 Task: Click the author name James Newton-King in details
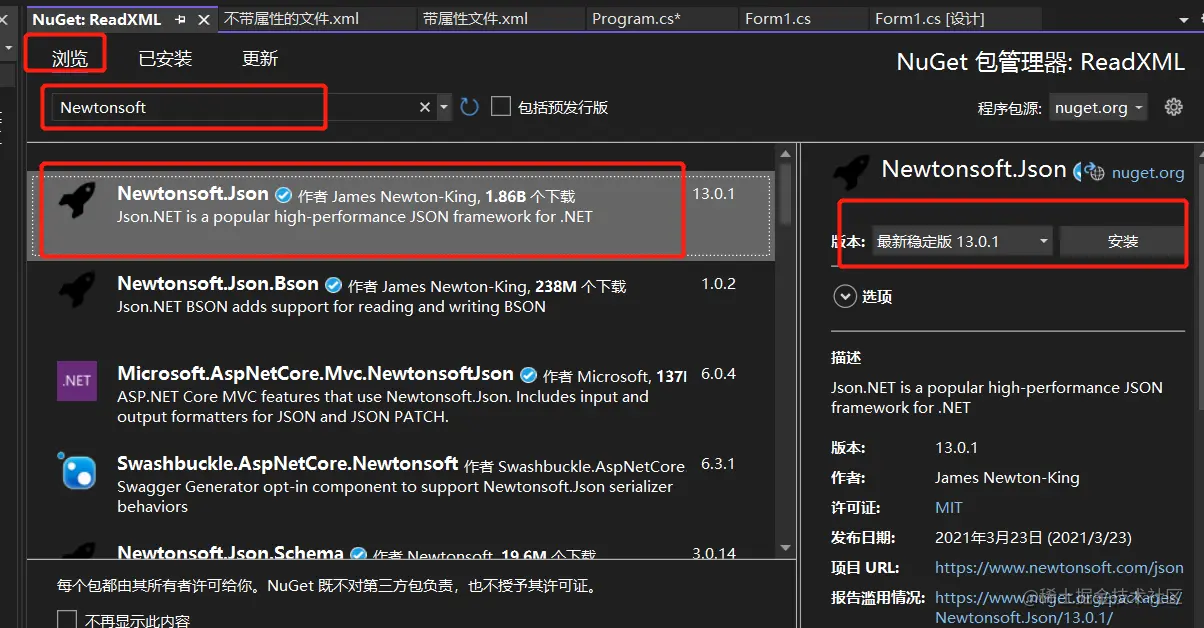point(1007,477)
